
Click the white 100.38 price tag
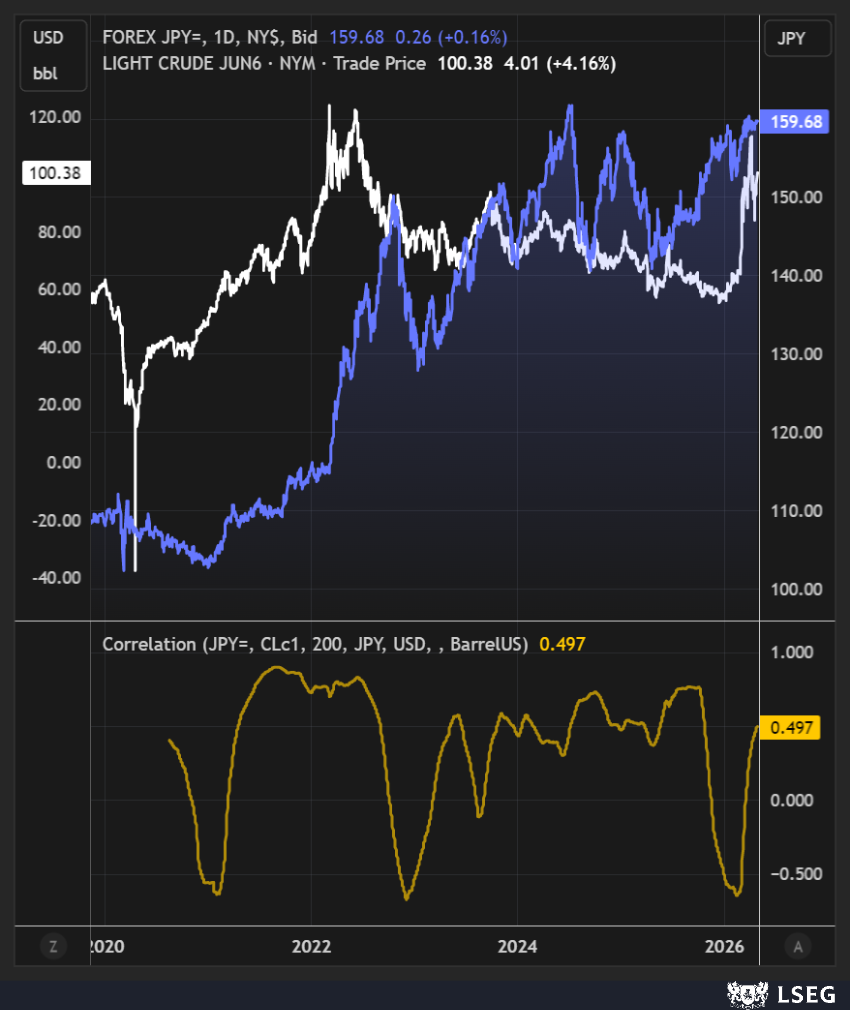pos(56,174)
